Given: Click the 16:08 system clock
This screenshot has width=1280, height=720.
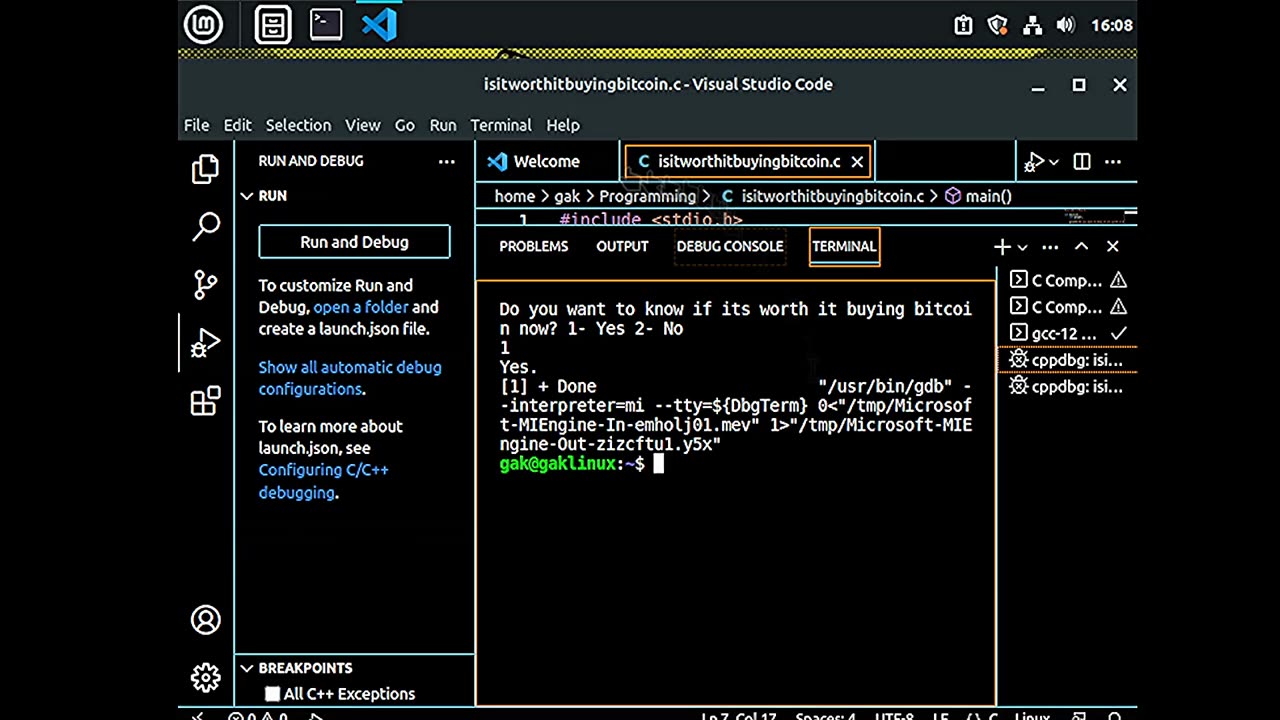Looking at the screenshot, I should tap(1112, 26).
